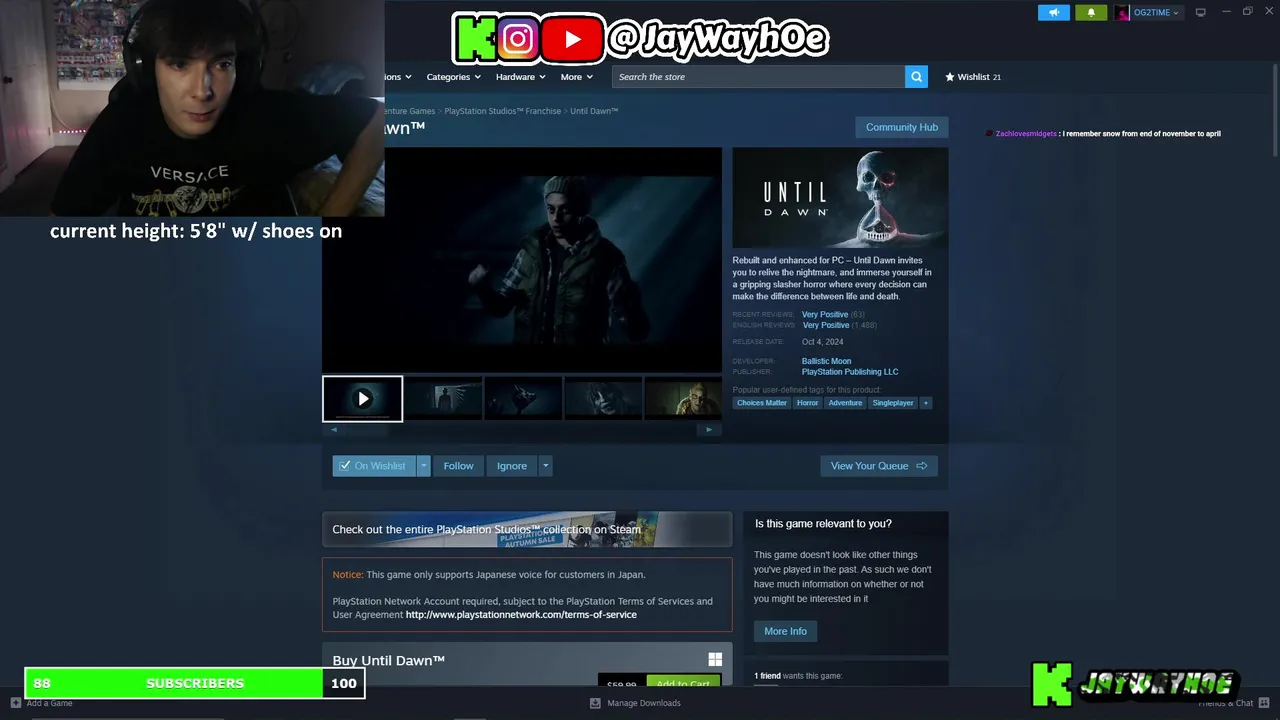Open the PlayStation Studios Franchise breadcrumb

(502, 111)
